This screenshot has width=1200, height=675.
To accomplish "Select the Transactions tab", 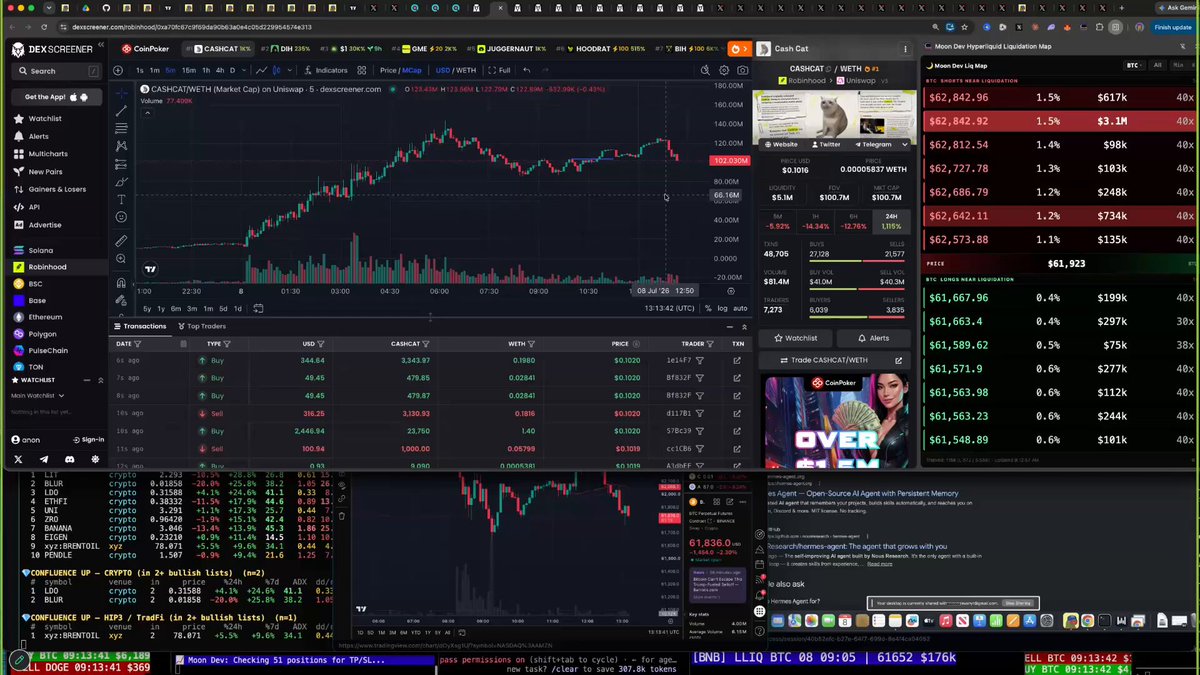I will pos(140,326).
